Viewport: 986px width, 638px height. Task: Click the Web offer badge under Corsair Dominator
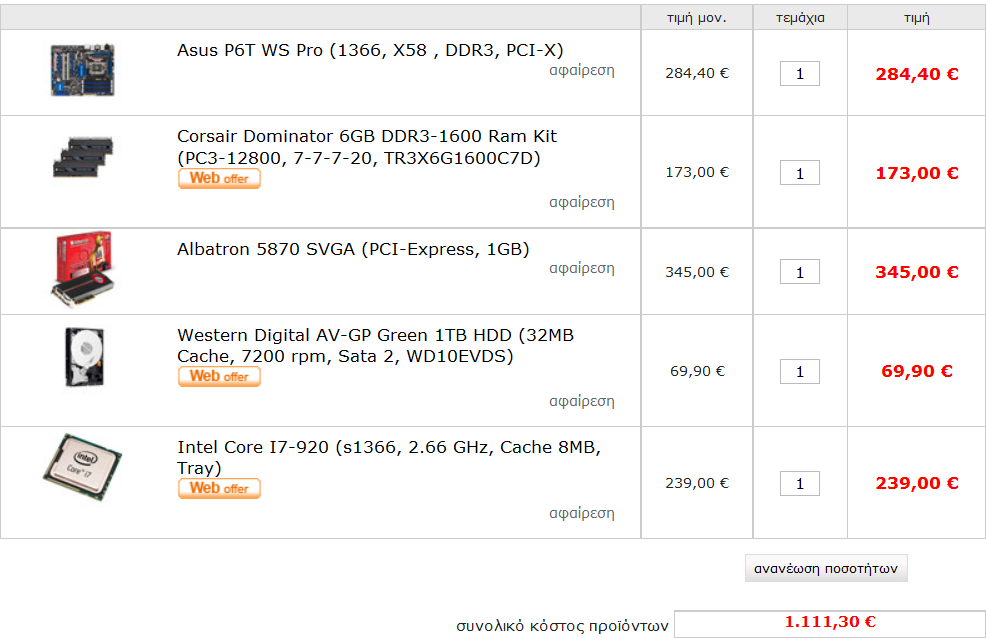point(219,179)
